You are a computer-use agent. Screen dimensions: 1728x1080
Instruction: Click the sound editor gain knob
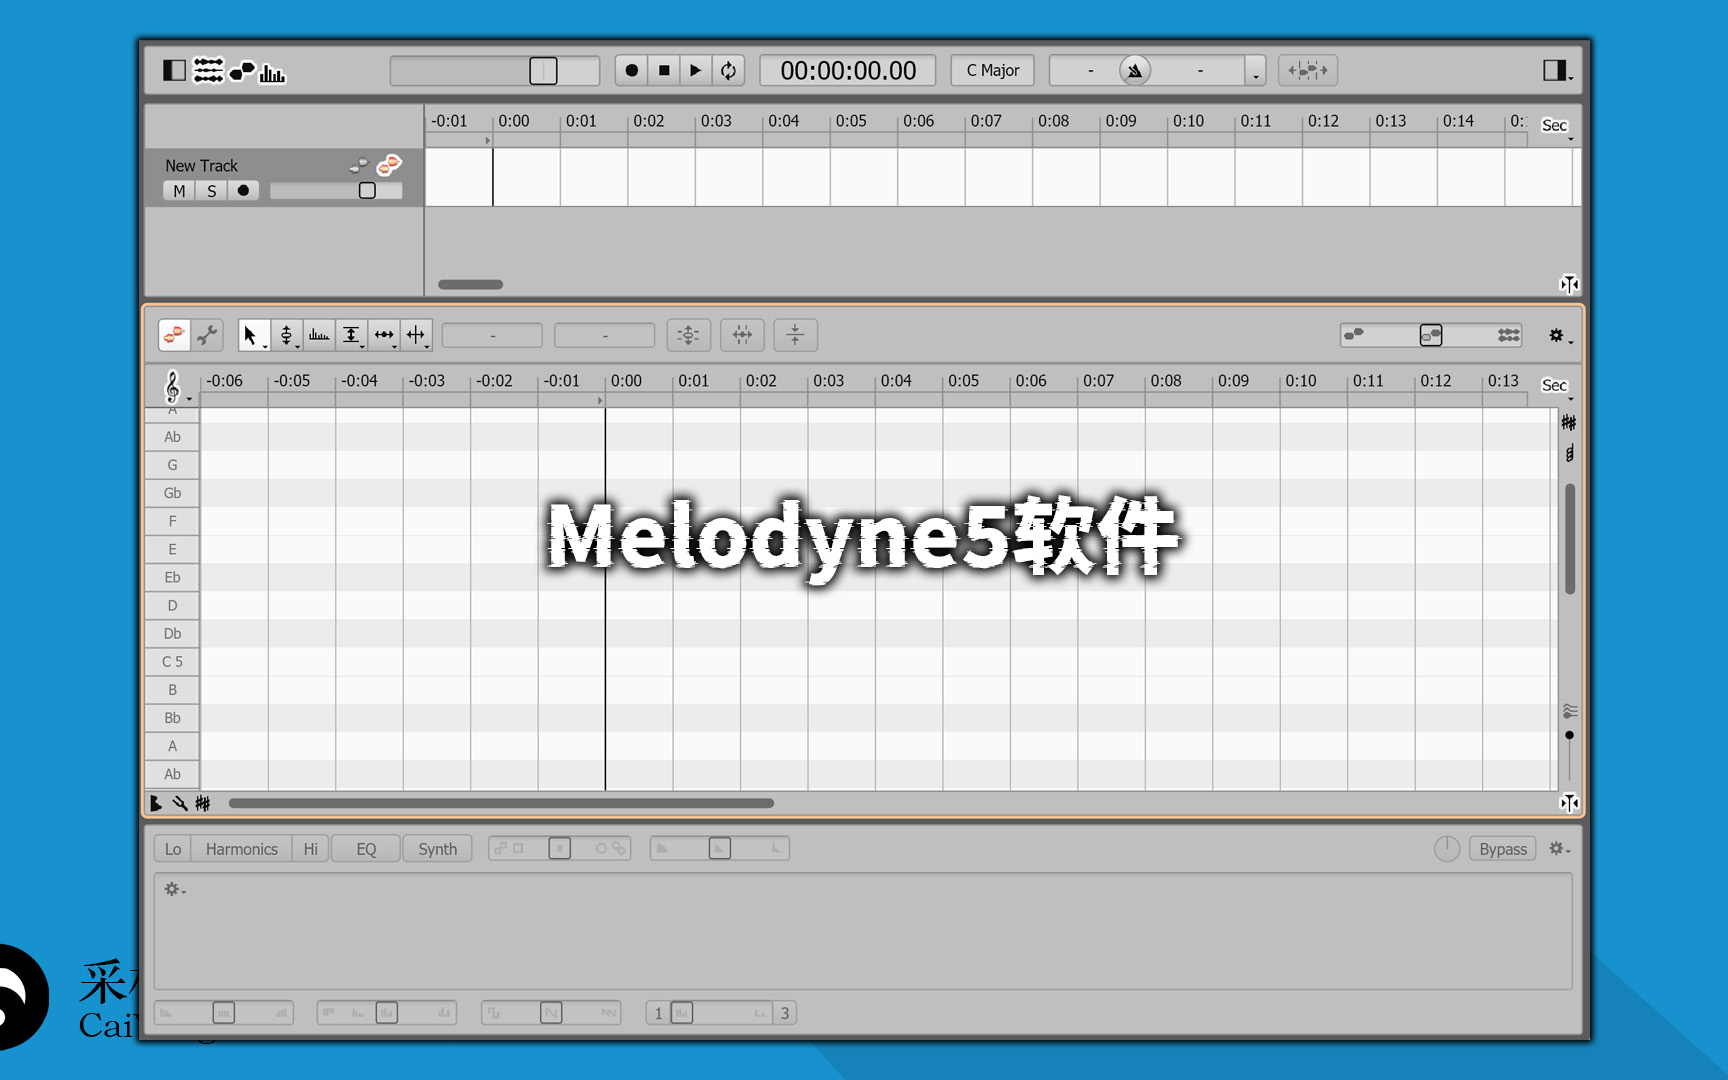pyautogui.click(x=1447, y=849)
